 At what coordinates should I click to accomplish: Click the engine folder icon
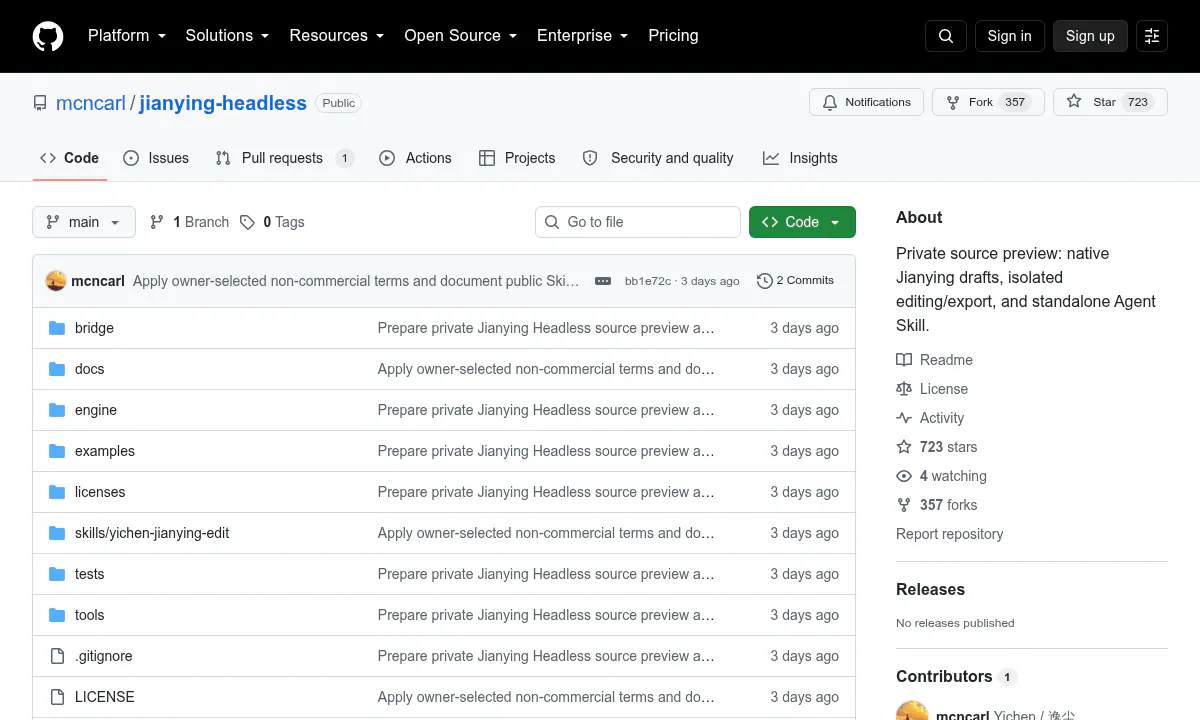pos(57,410)
